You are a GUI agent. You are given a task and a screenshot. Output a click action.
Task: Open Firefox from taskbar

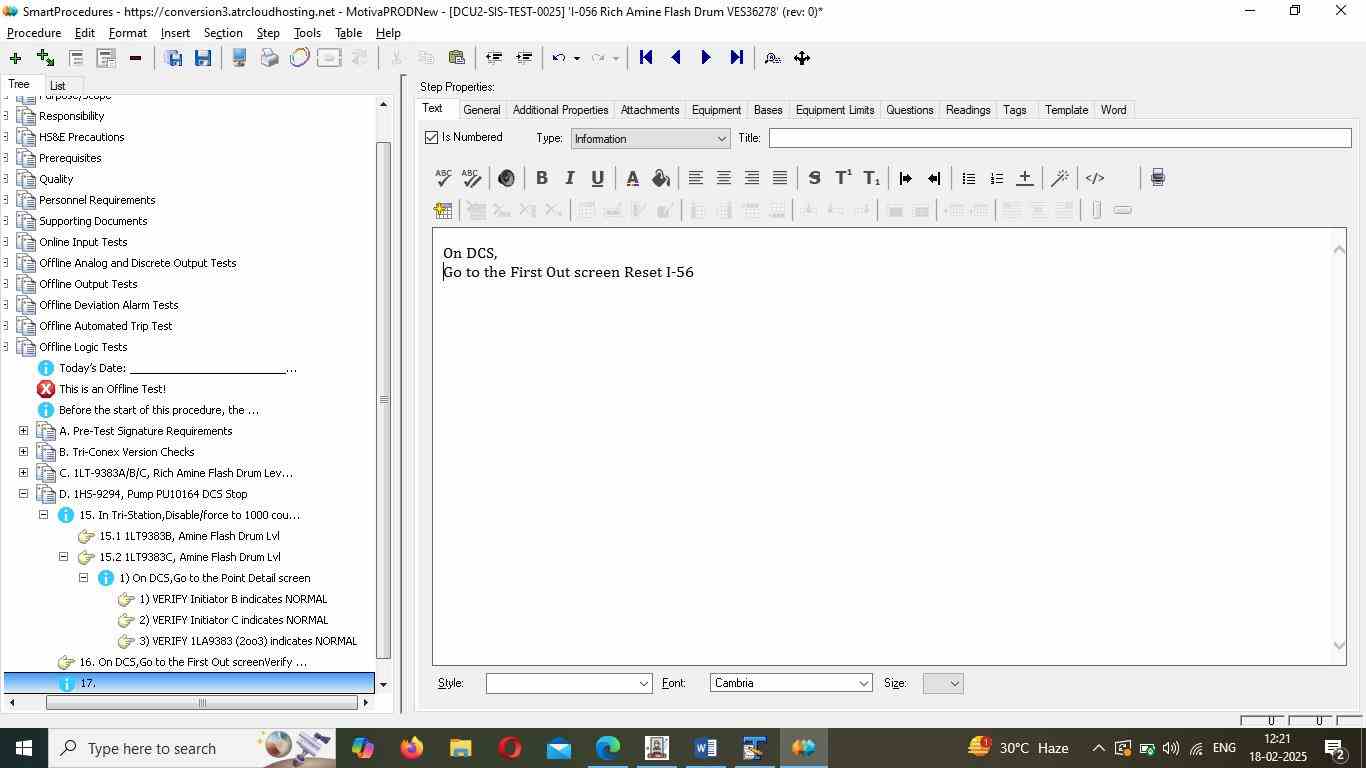click(411, 748)
